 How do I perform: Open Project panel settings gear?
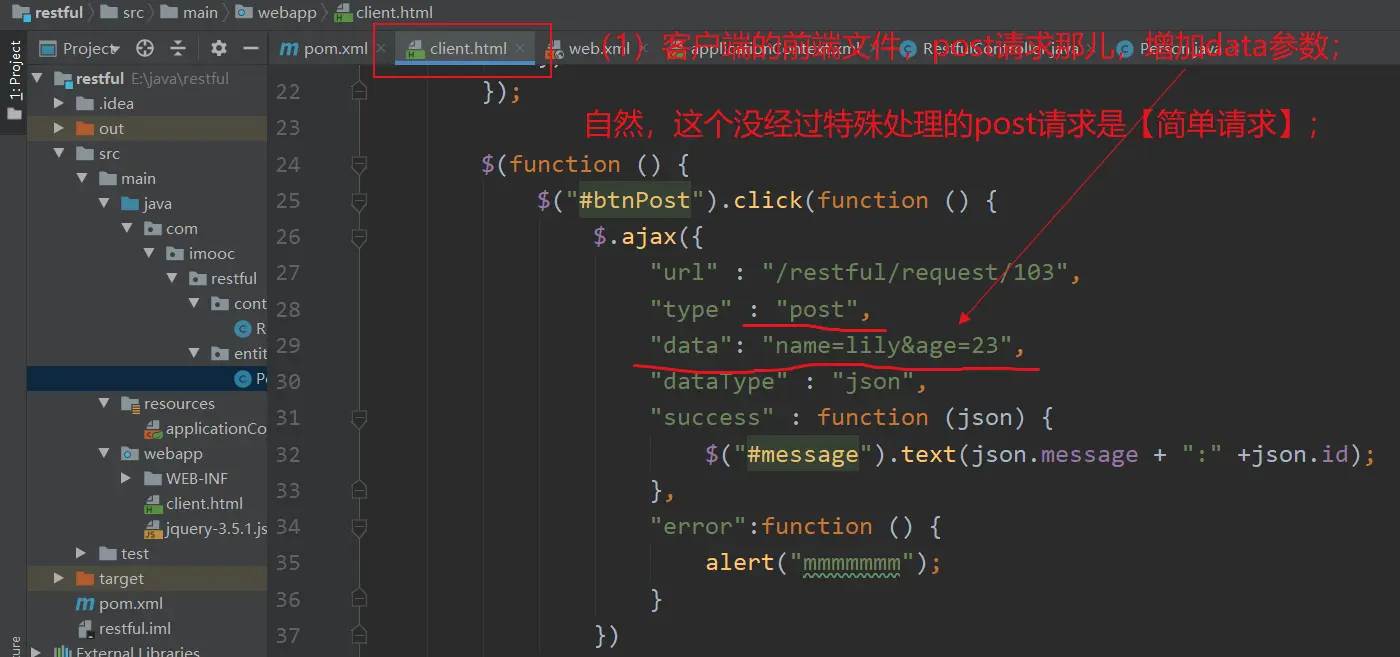tap(219, 48)
